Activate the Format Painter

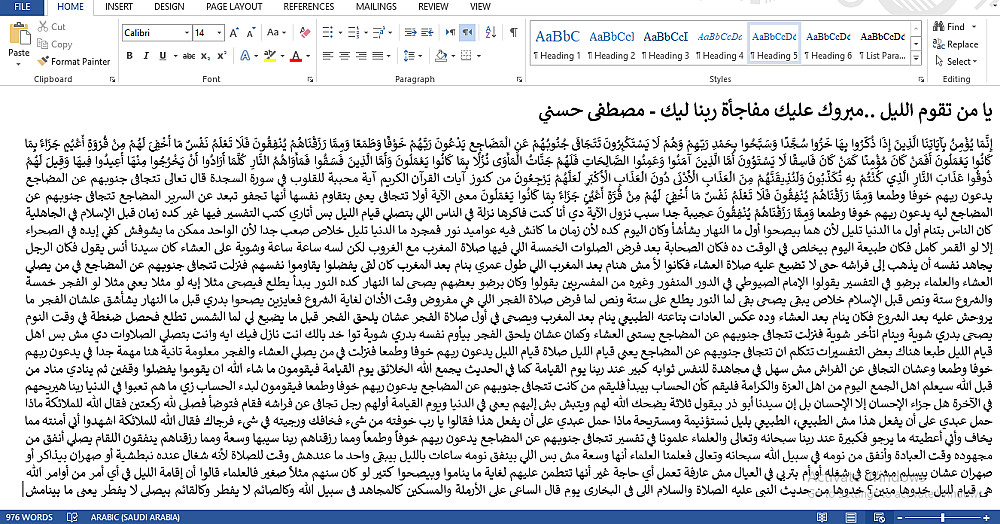coord(74,61)
